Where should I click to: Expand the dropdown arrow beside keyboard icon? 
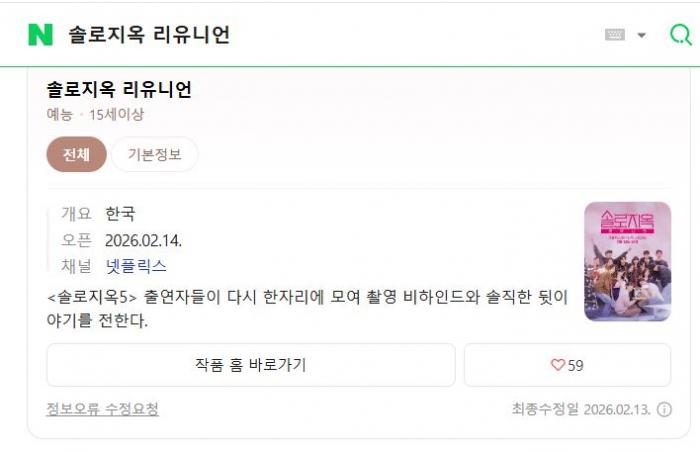click(x=641, y=35)
